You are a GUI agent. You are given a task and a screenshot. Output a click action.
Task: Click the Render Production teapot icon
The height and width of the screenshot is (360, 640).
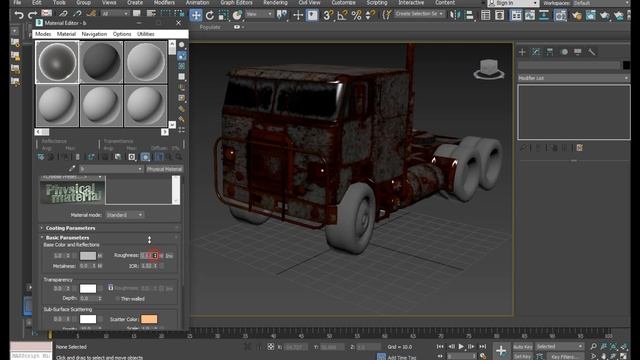click(604, 16)
